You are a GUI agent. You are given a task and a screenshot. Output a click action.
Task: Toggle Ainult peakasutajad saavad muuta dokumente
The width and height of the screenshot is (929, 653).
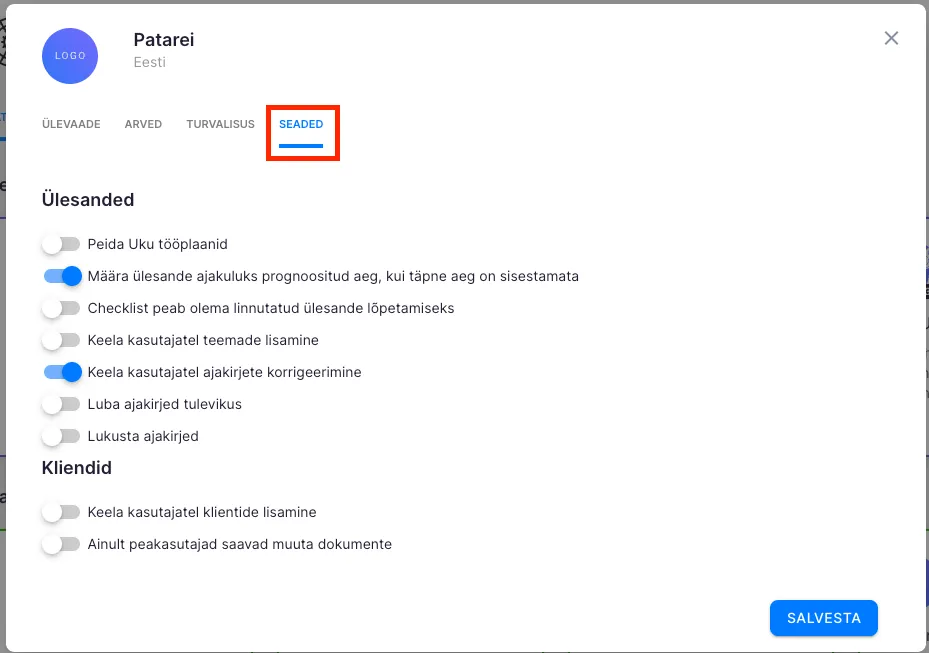tap(61, 544)
